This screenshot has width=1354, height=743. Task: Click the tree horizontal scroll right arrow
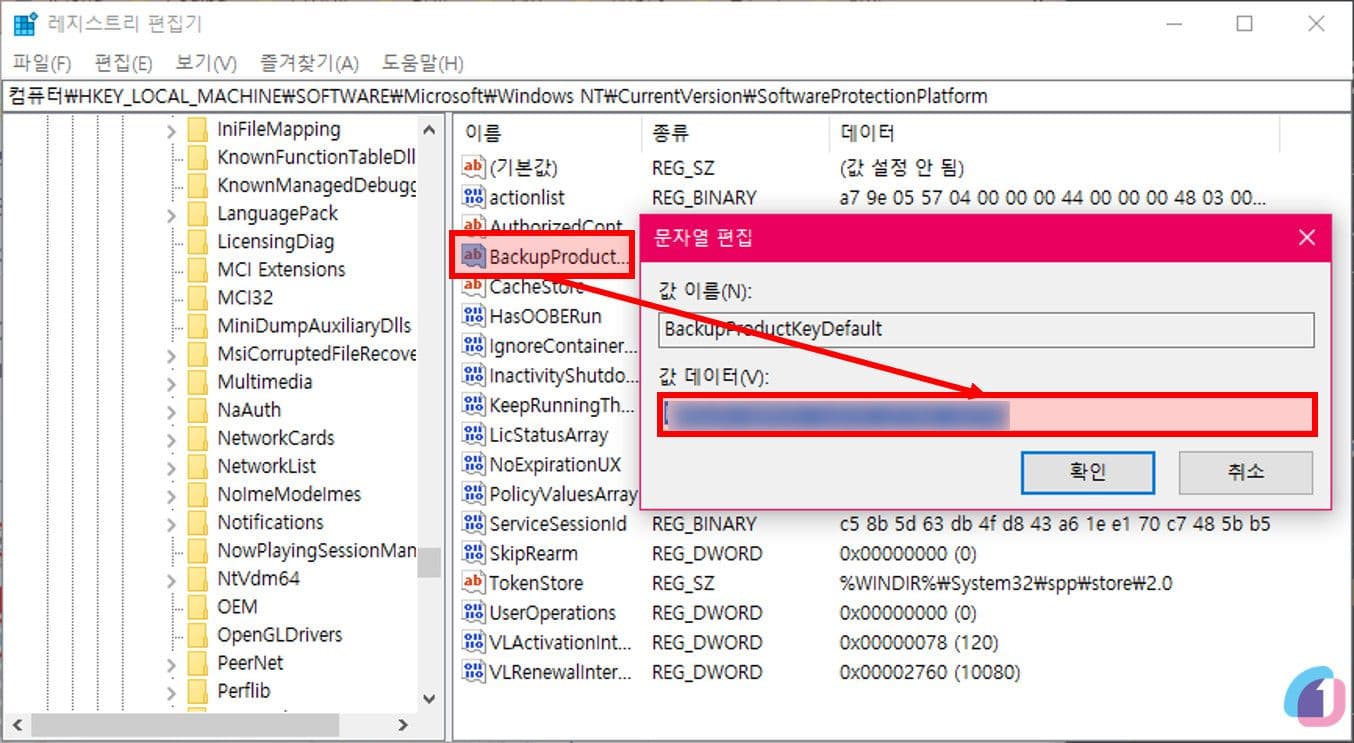403,725
